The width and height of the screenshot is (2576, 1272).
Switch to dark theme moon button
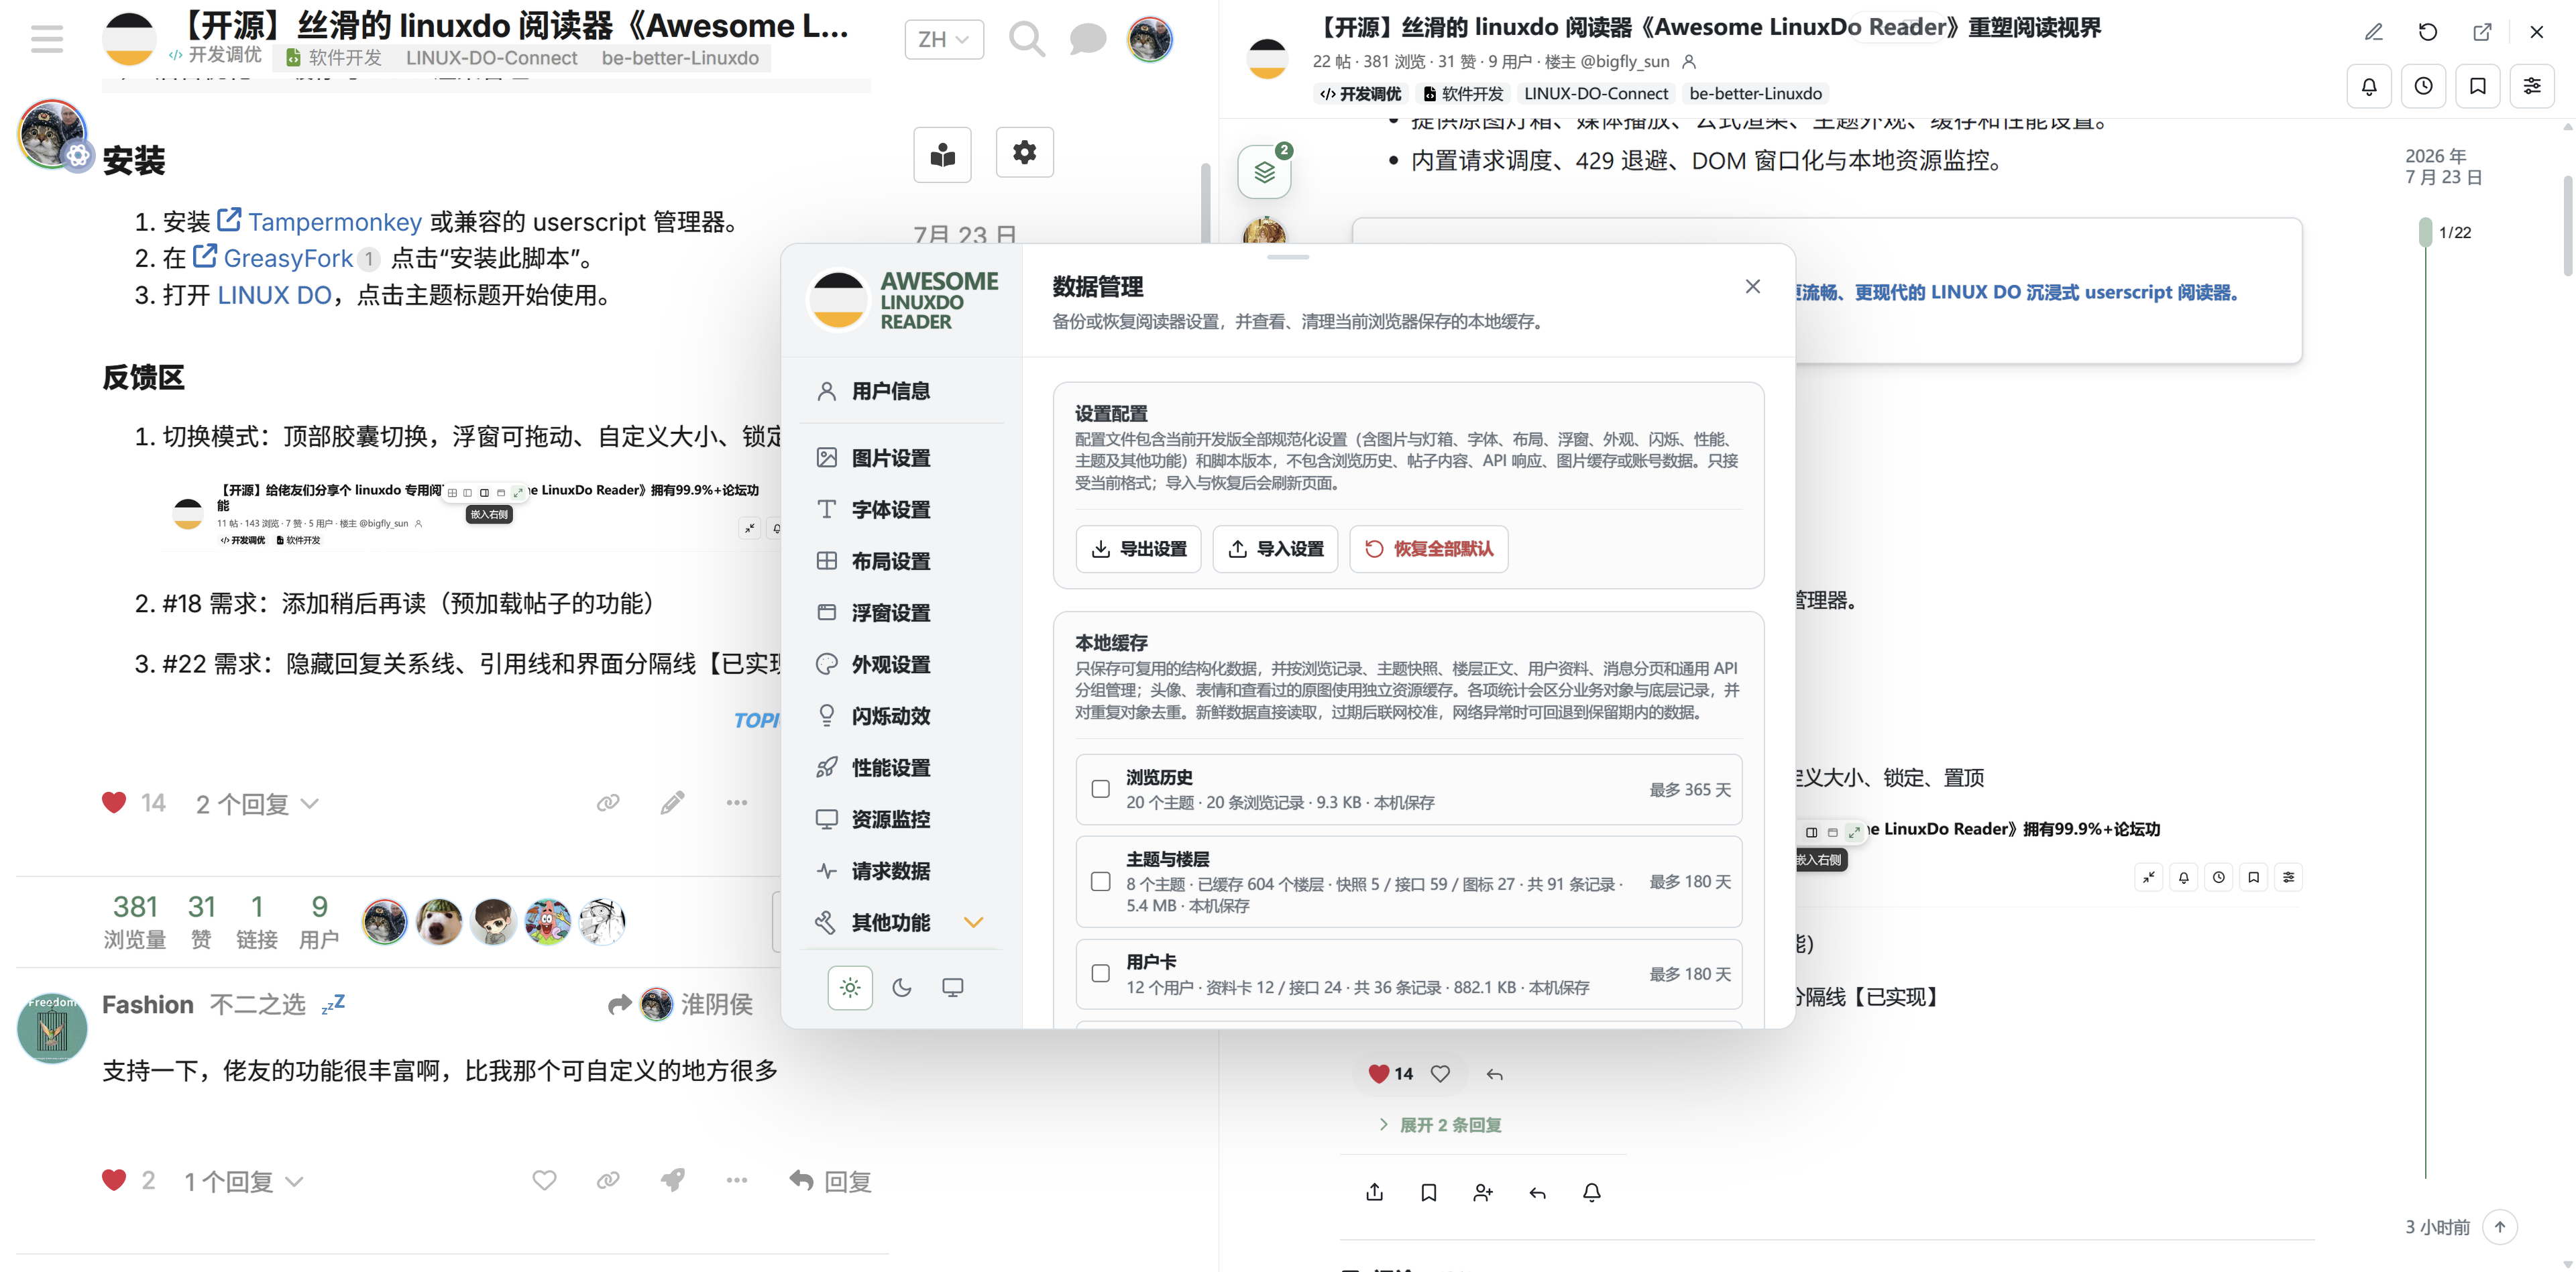point(901,987)
